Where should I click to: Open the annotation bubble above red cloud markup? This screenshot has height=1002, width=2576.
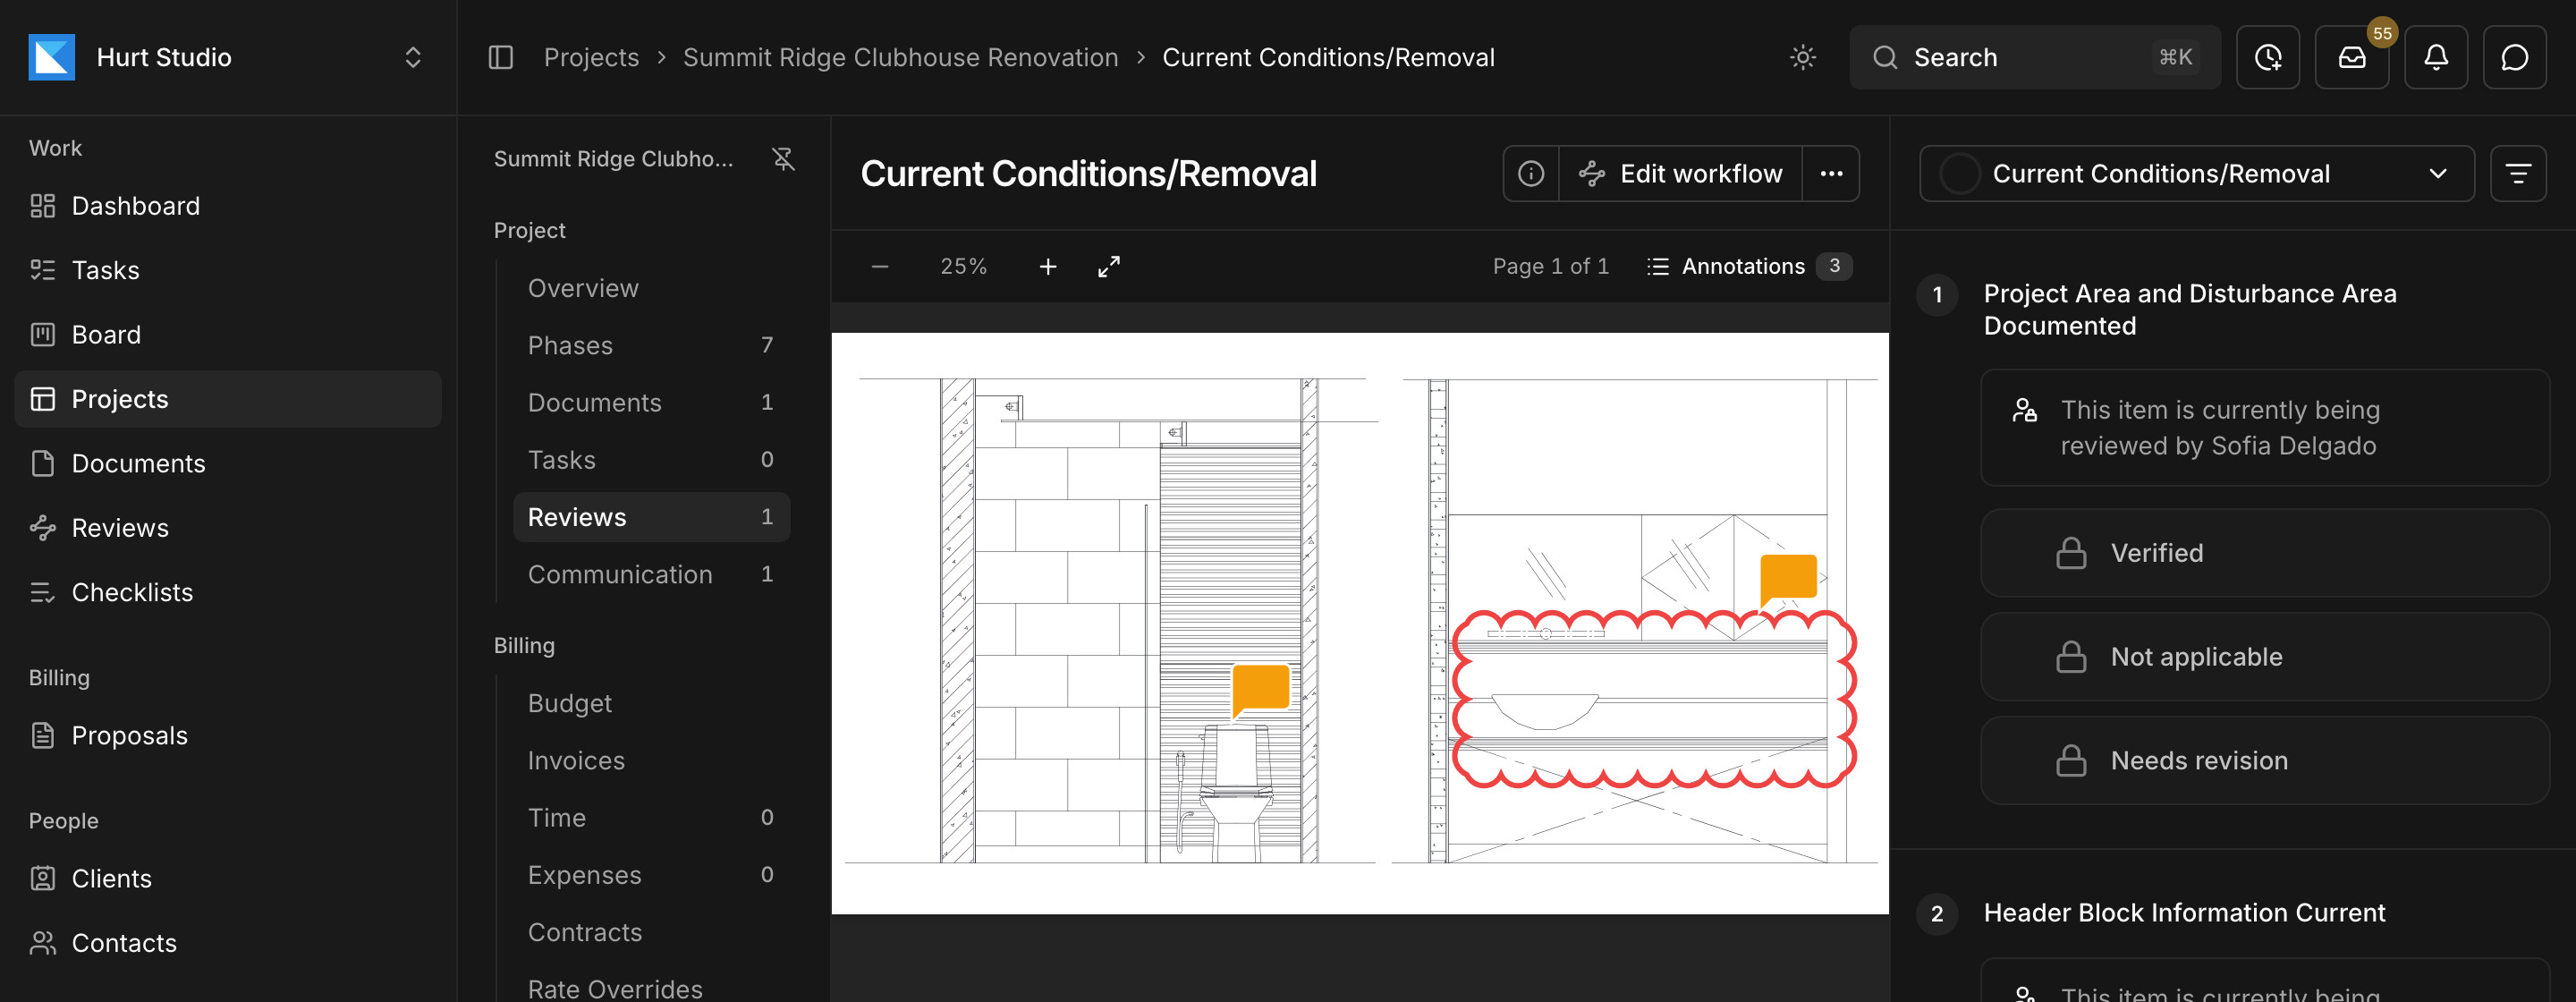(1787, 580)
